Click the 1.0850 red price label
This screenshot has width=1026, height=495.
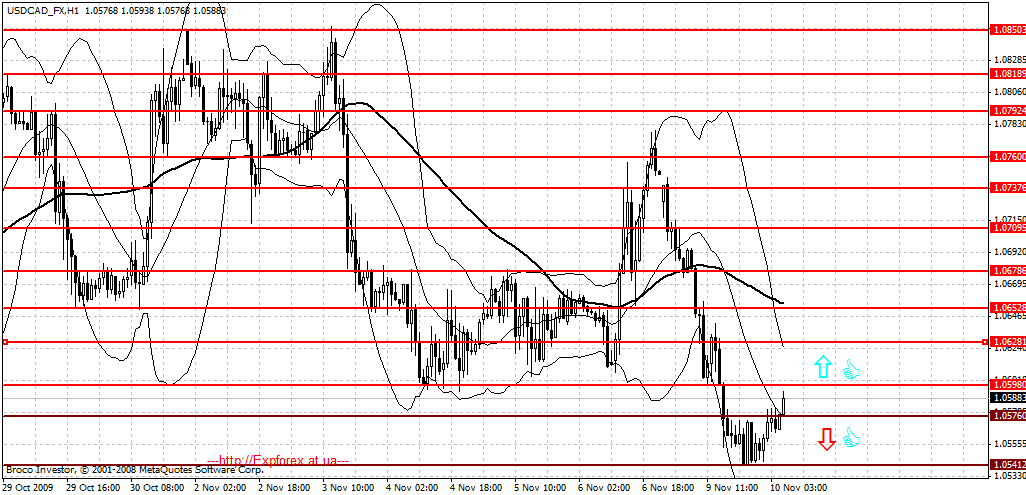1009,30
